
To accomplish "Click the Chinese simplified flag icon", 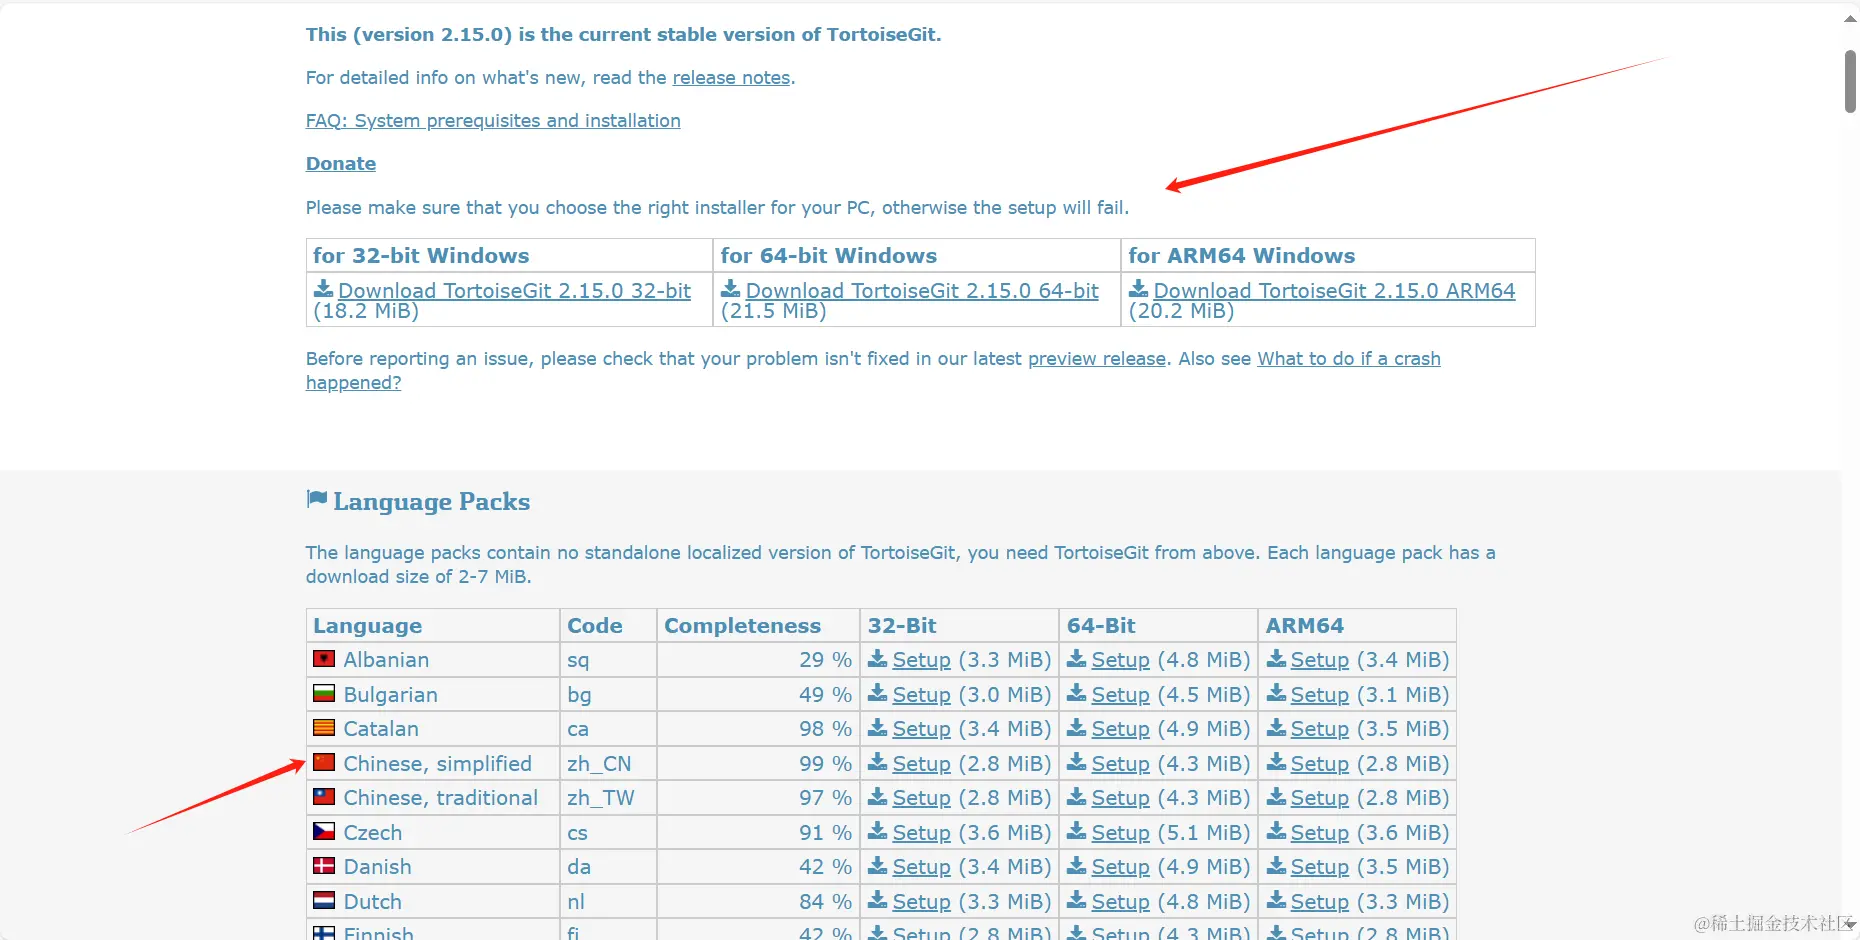I will pos(324,762).
